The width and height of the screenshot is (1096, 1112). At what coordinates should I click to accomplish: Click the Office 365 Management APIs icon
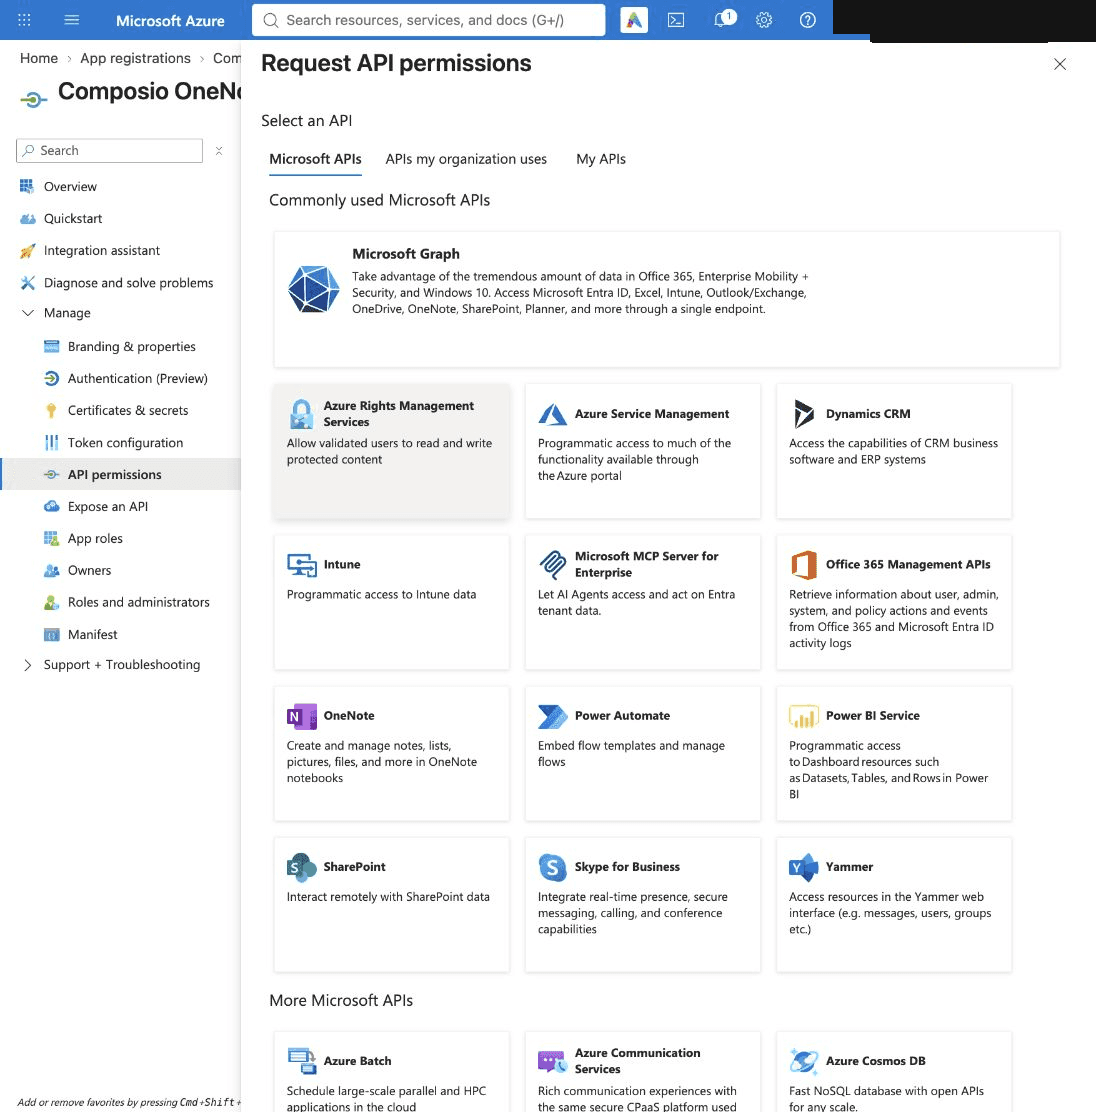[x=804, y=565]
